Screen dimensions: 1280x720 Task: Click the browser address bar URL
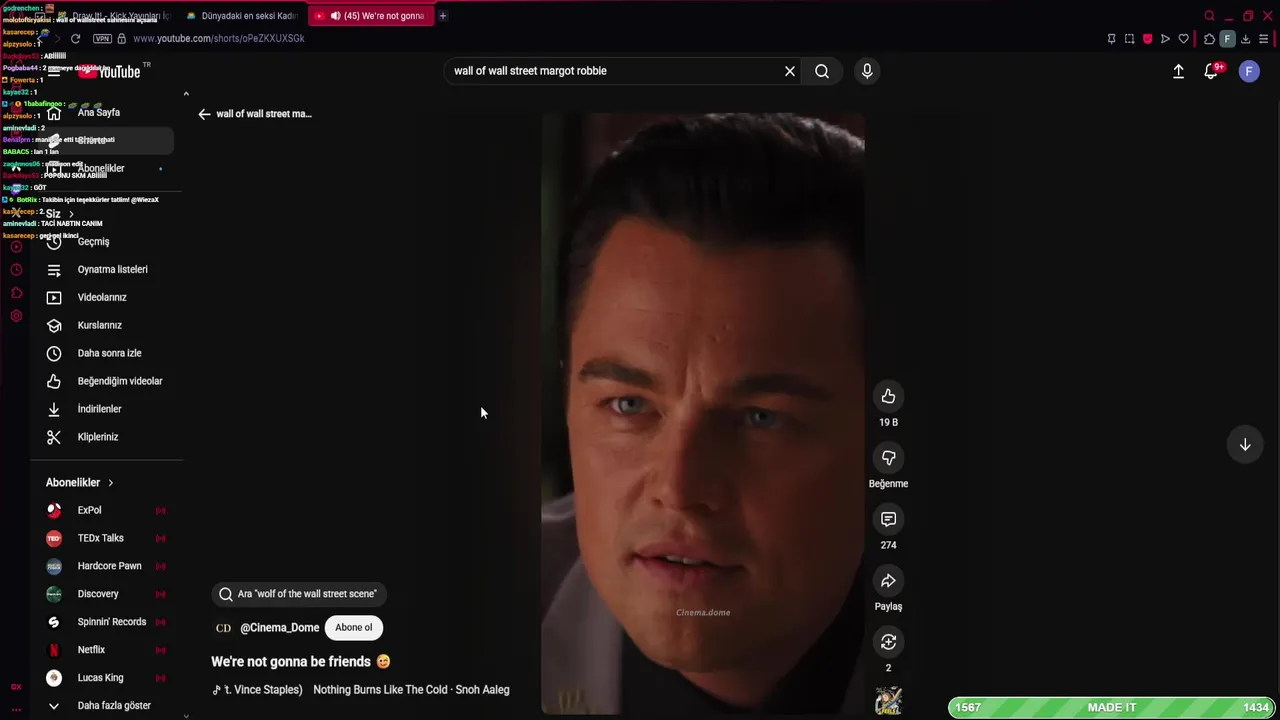click(x=218, y=39)
